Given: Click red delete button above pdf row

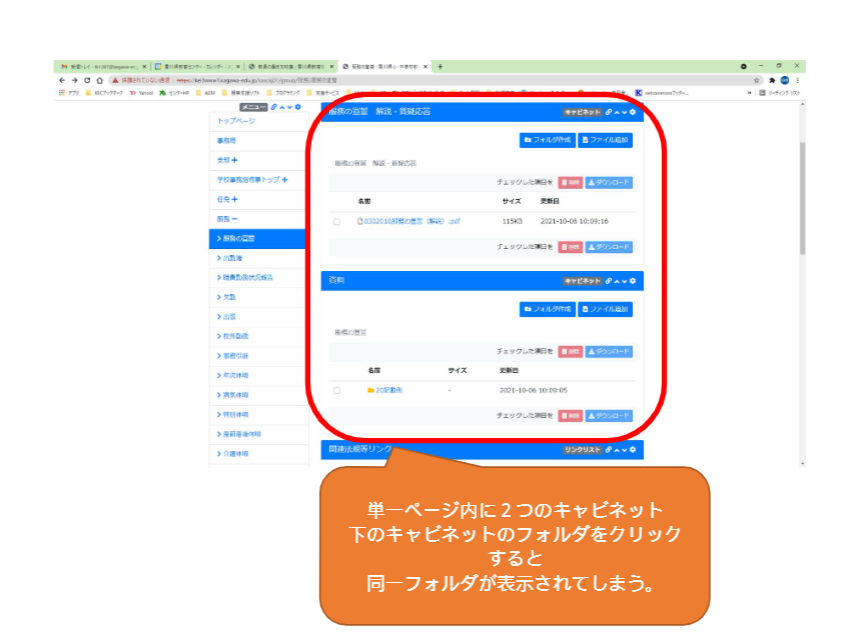Looking at the screenshot, I should pos(570,182).
